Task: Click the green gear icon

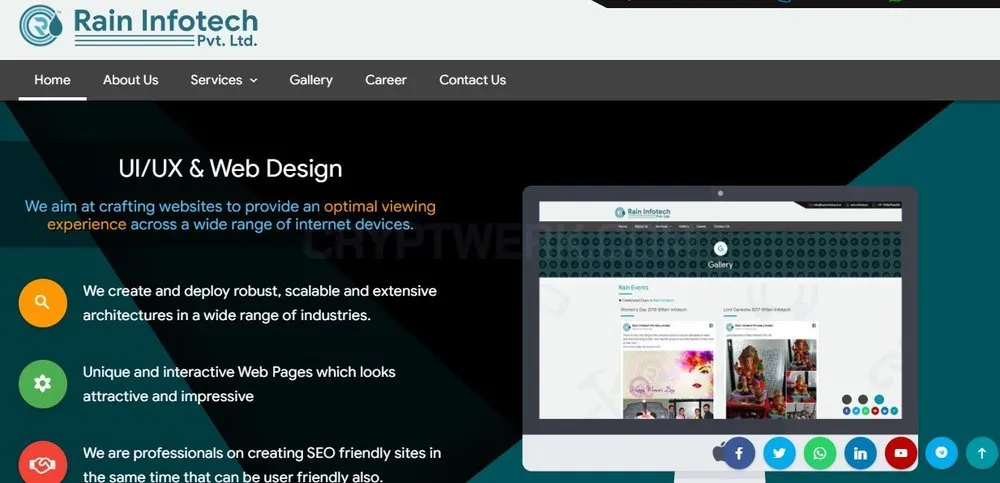Action: [x=43, y=383]
